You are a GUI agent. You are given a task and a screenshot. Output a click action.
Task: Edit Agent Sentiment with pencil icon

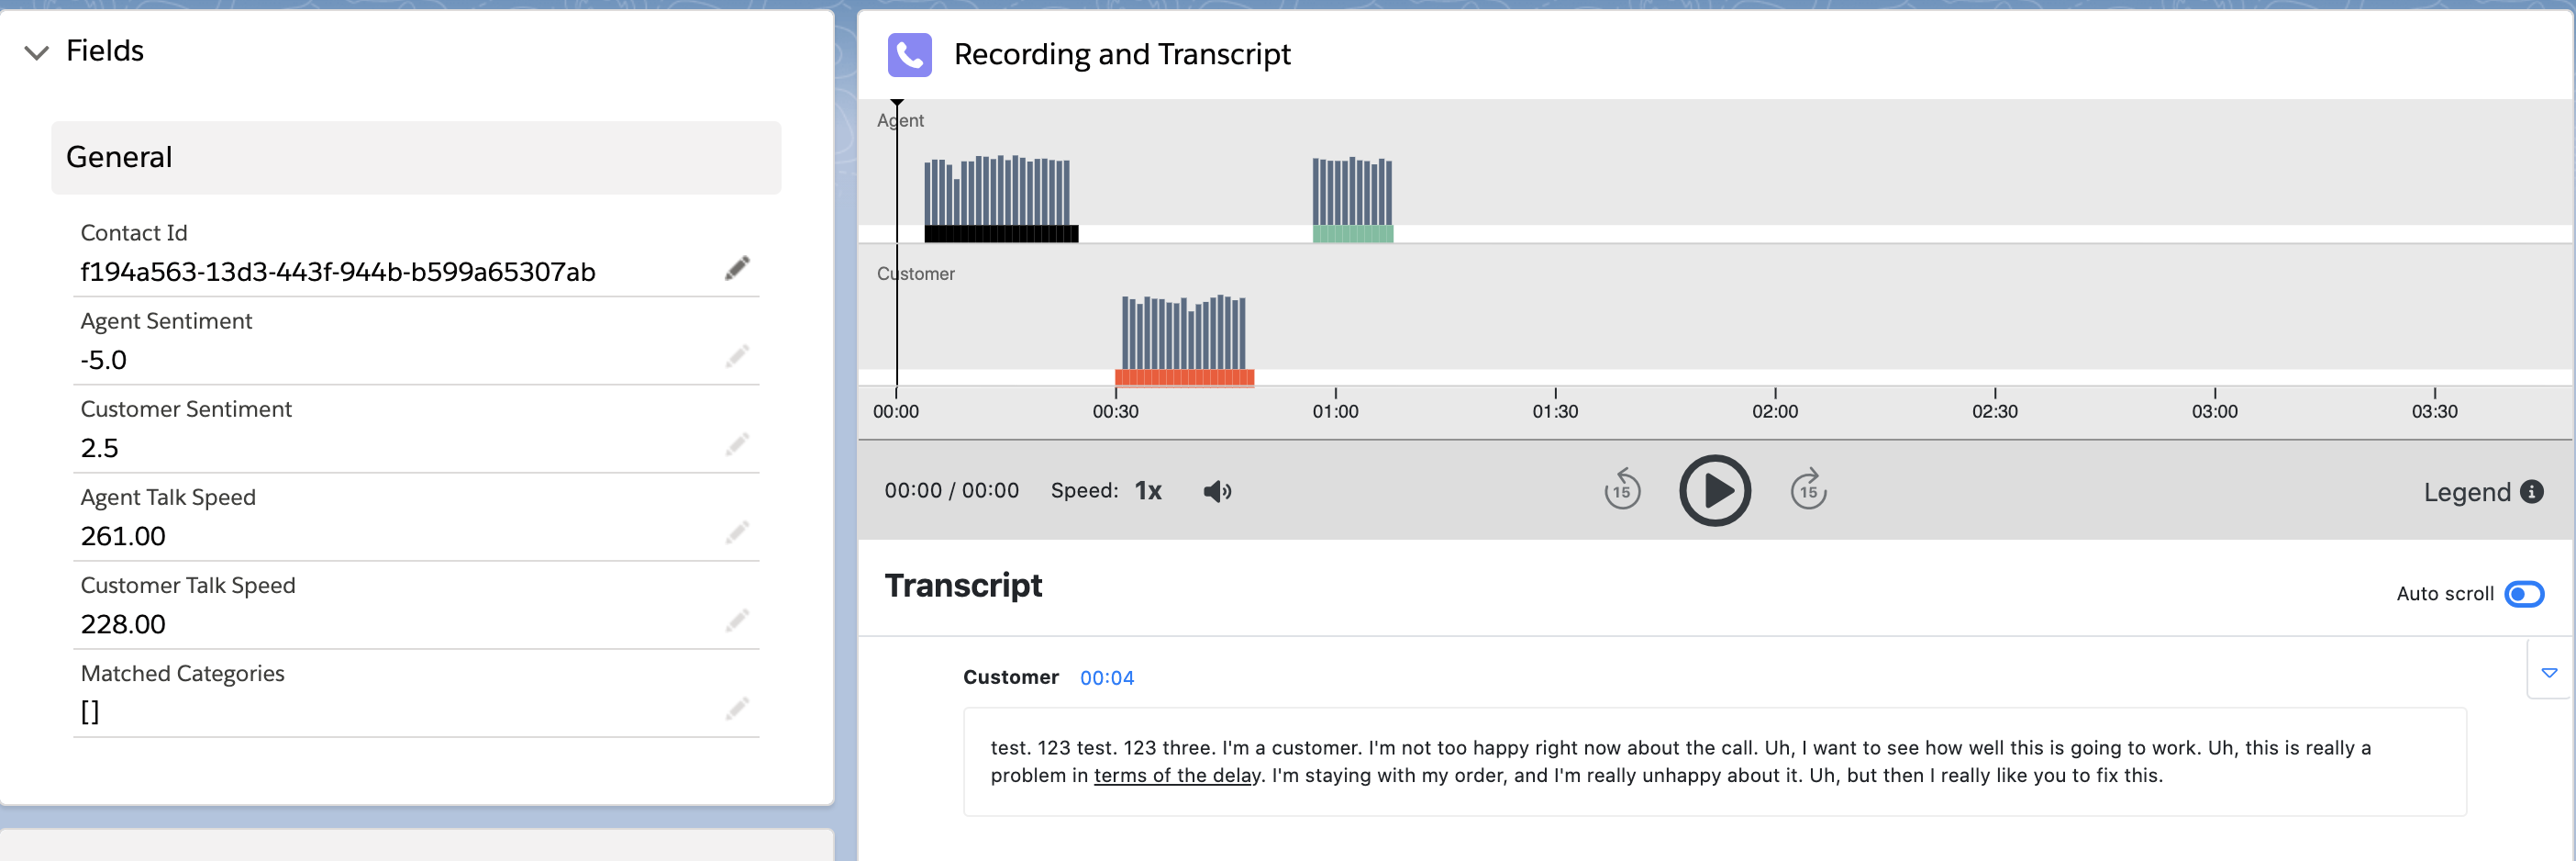[737, 357]
